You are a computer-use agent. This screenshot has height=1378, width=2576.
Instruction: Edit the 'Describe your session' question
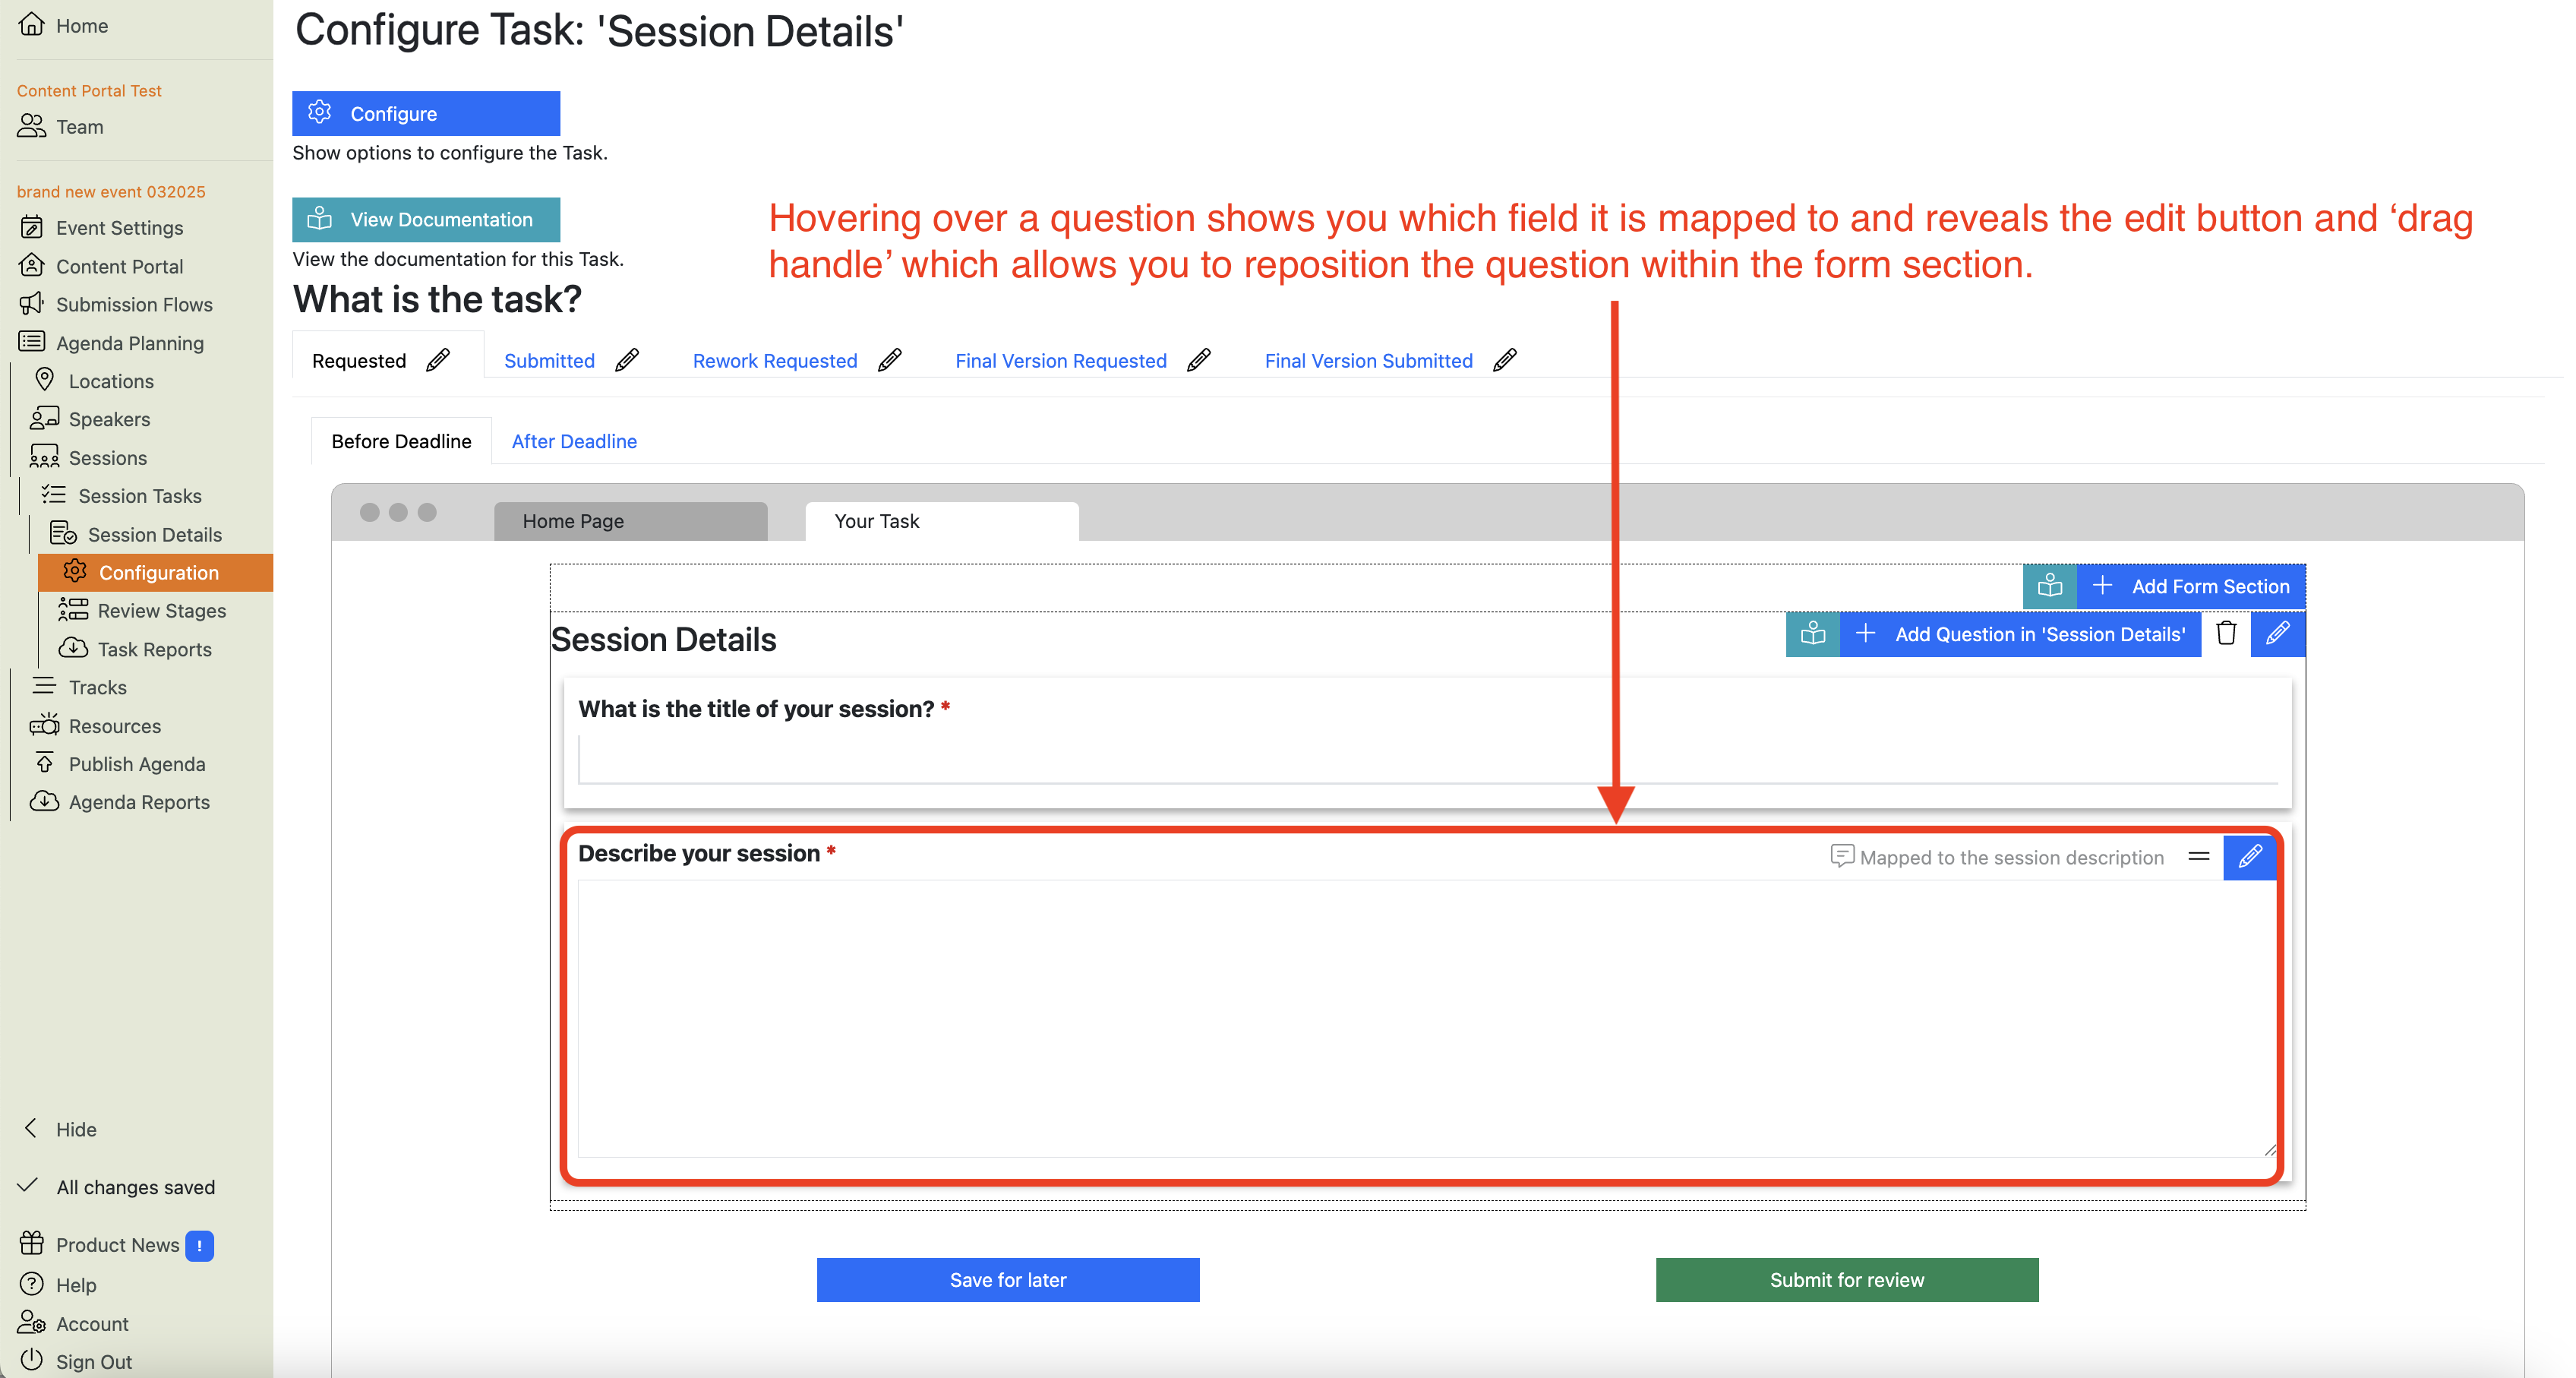coord(2250,857)
